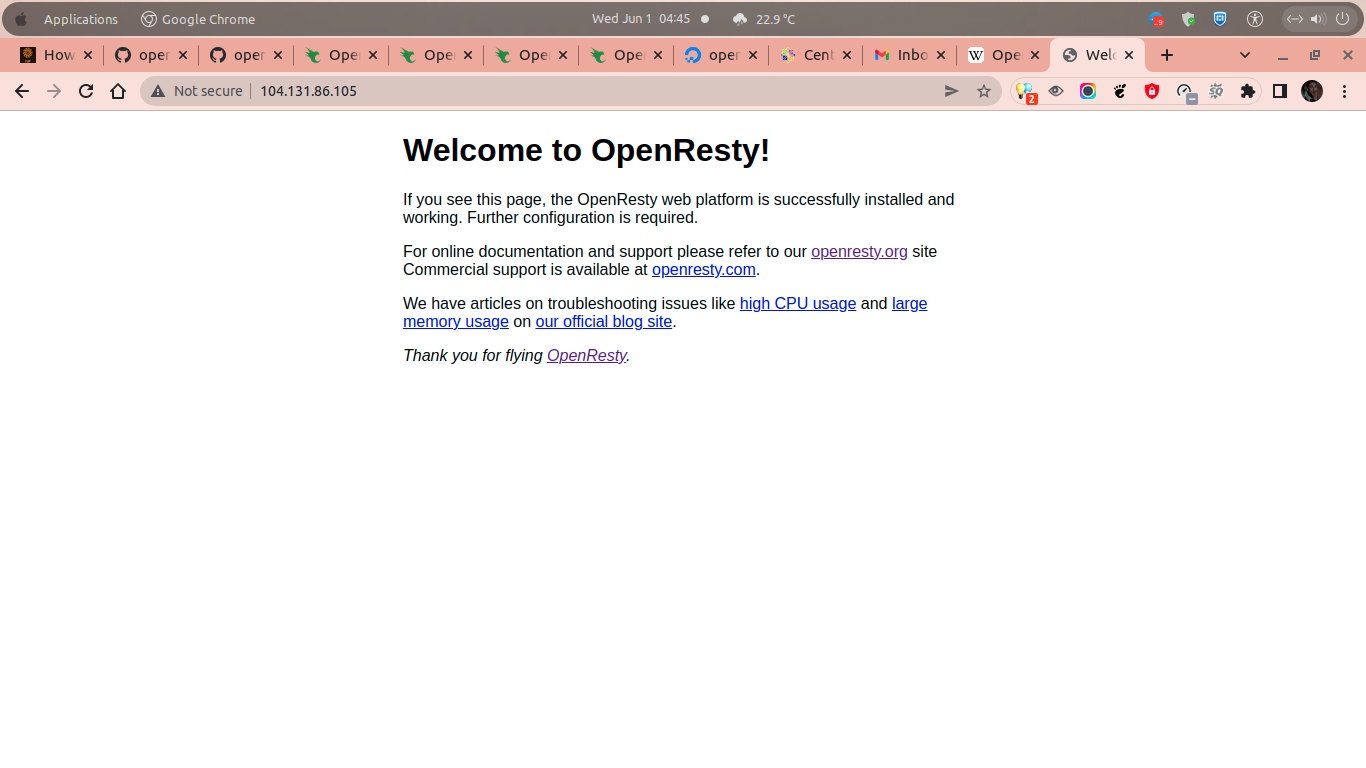Open the Google Chrome app menu
Viewport: 1366px width, 768px height.
tap(198, 19)
